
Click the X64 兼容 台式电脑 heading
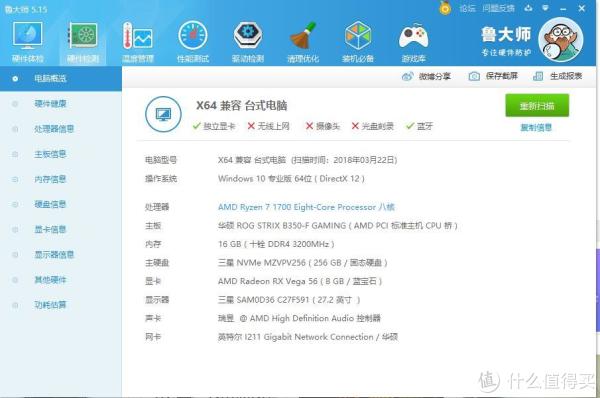click(241, 106)
